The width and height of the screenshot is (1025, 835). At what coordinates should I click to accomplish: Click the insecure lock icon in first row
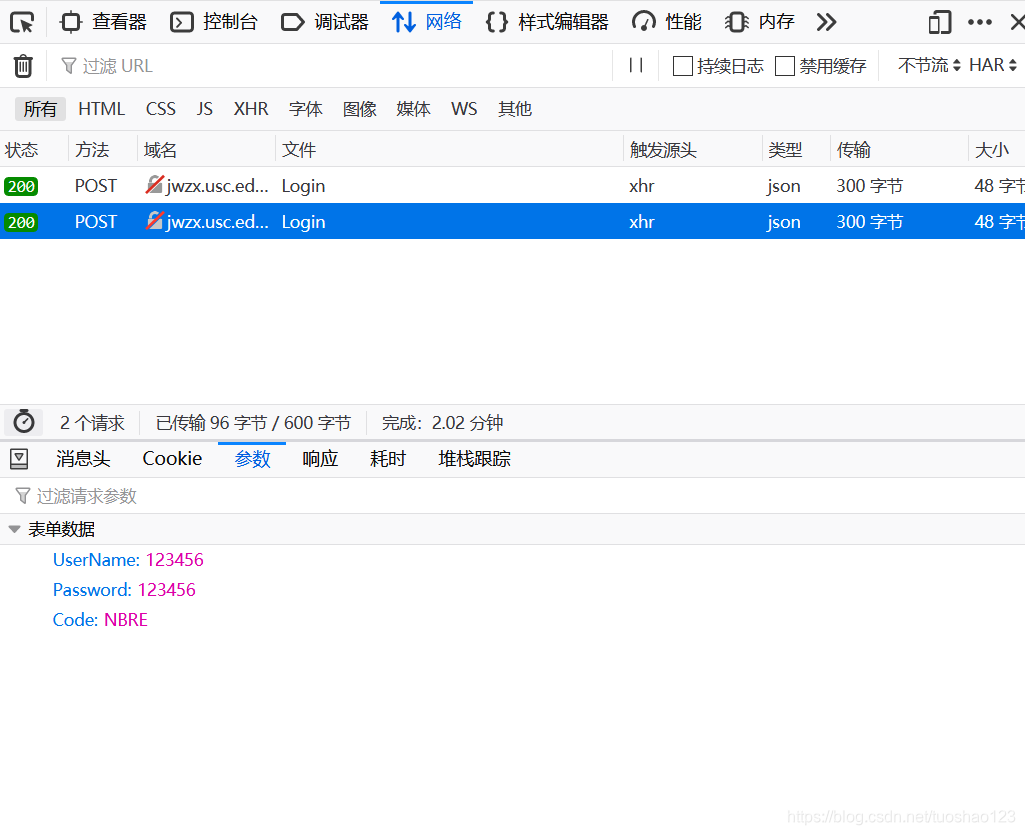[154, 185]
